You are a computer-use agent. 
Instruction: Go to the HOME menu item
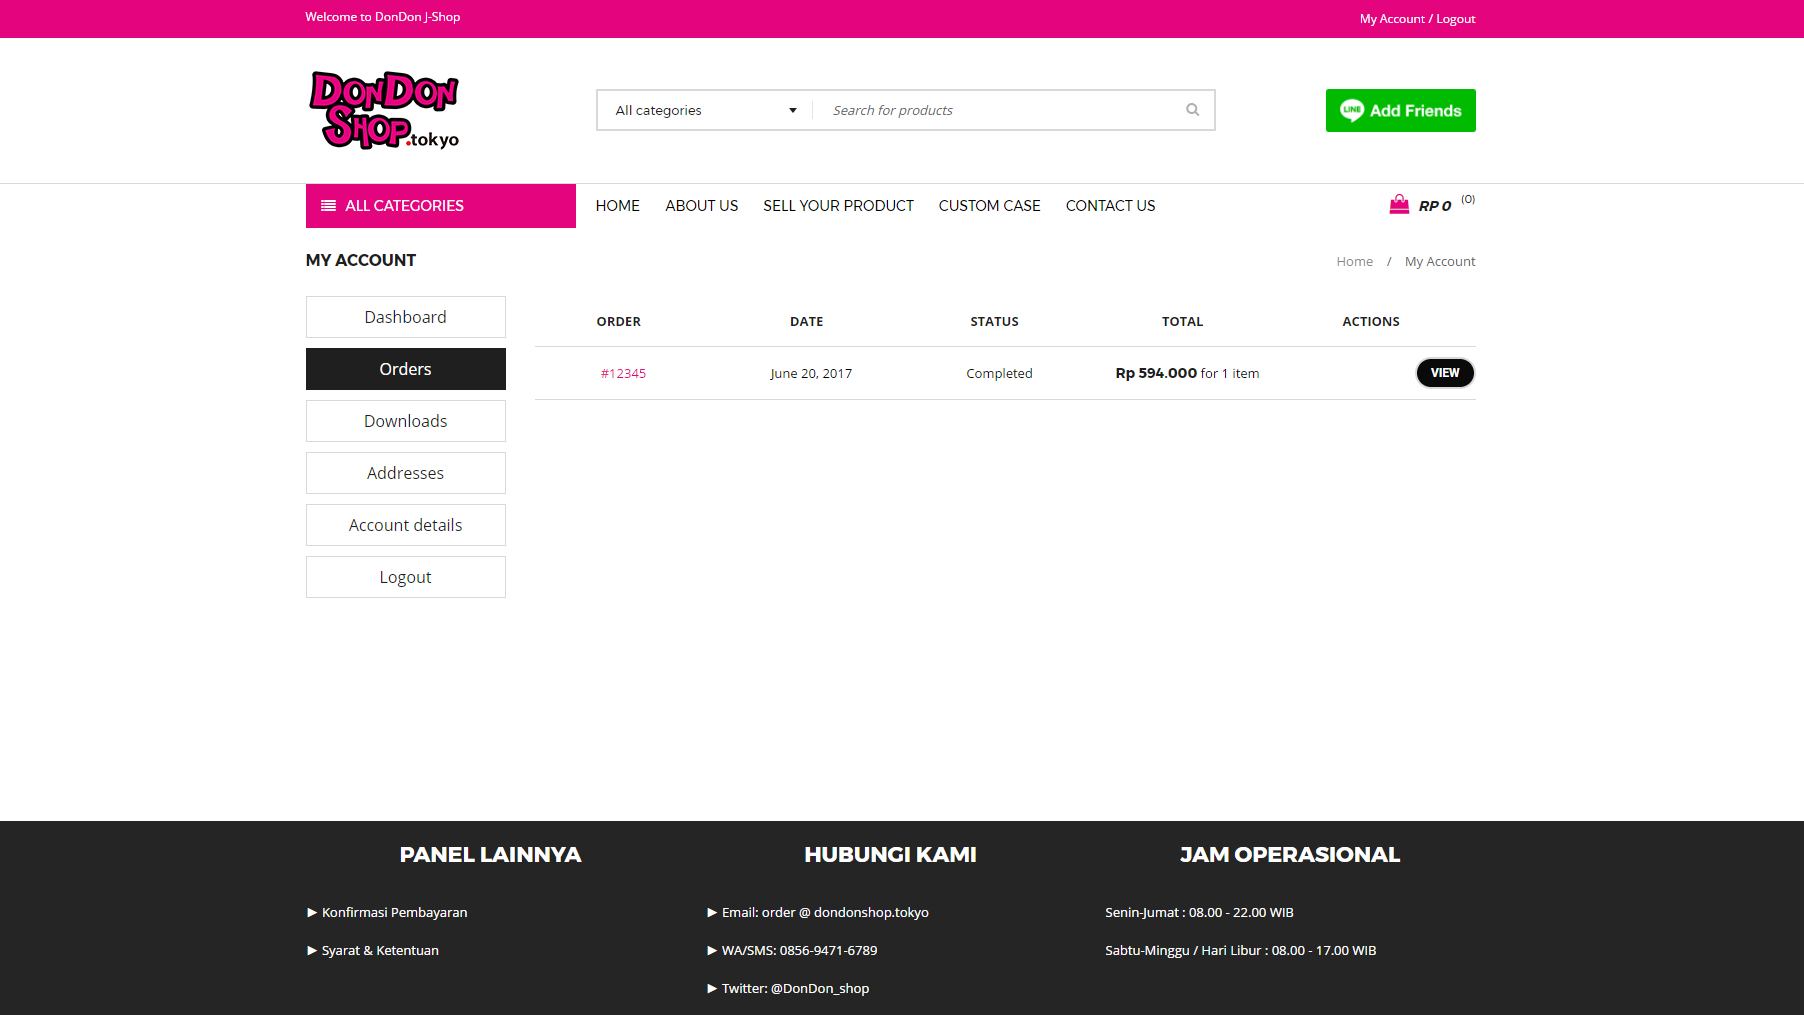[x=617, y=206]
